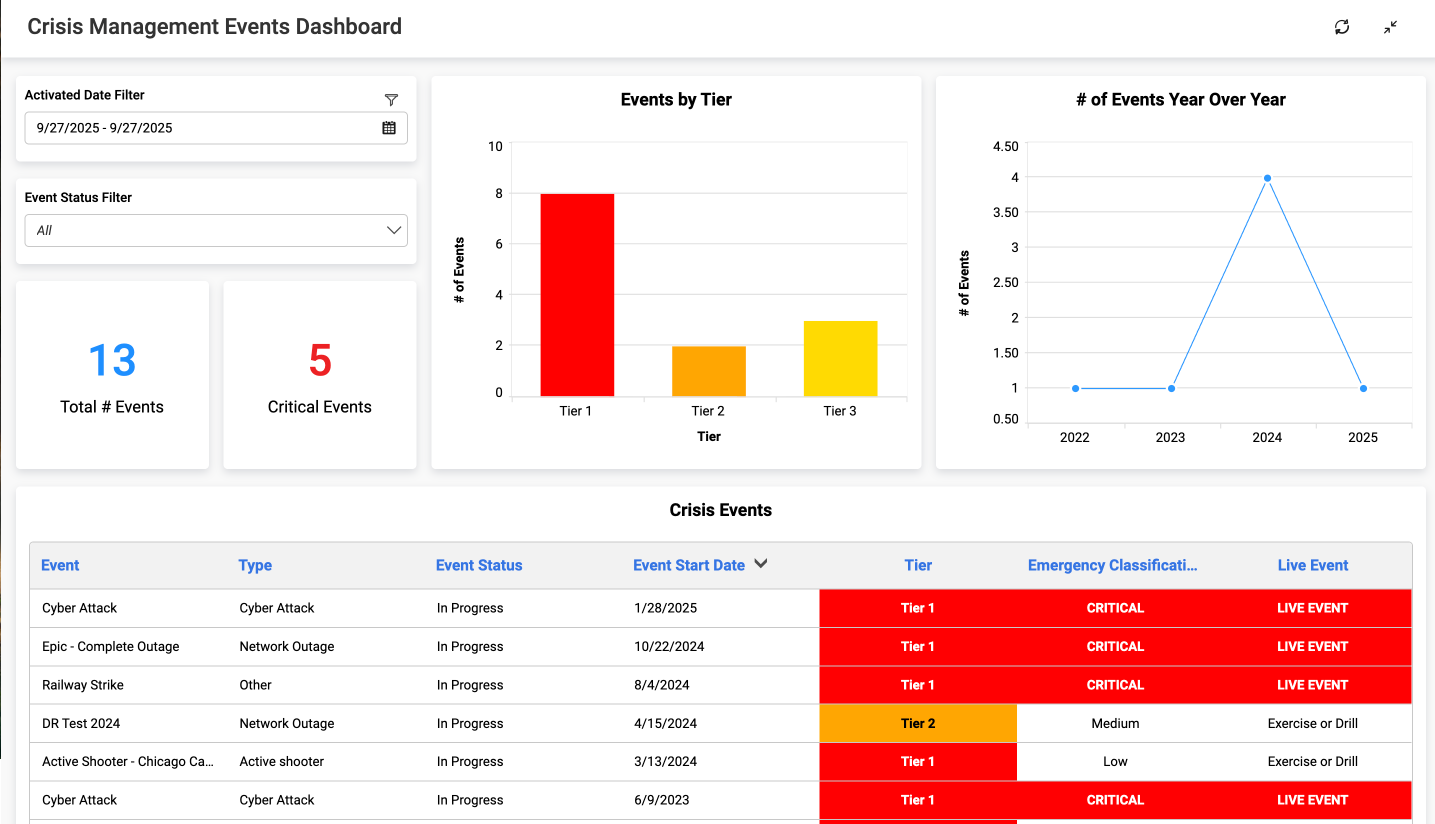Click the Event Start Date sort arrow
This screenshot has width=1435, height=824.
(x=761, y=564)
